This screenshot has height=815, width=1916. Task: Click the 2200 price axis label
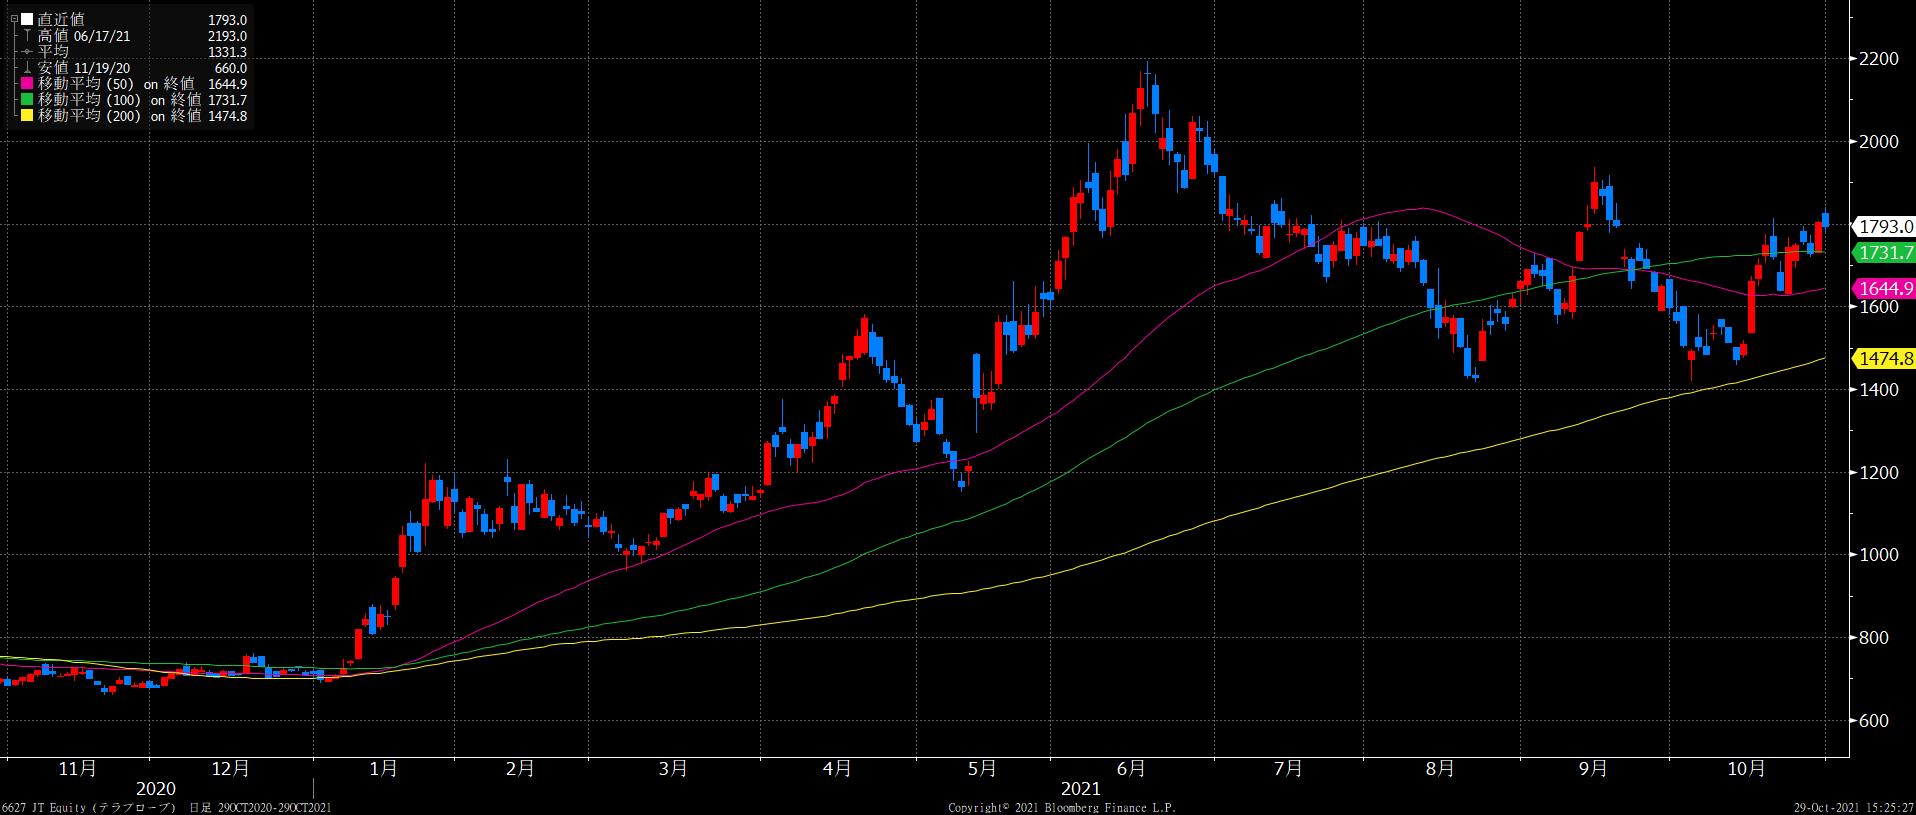coord(1878,59)
